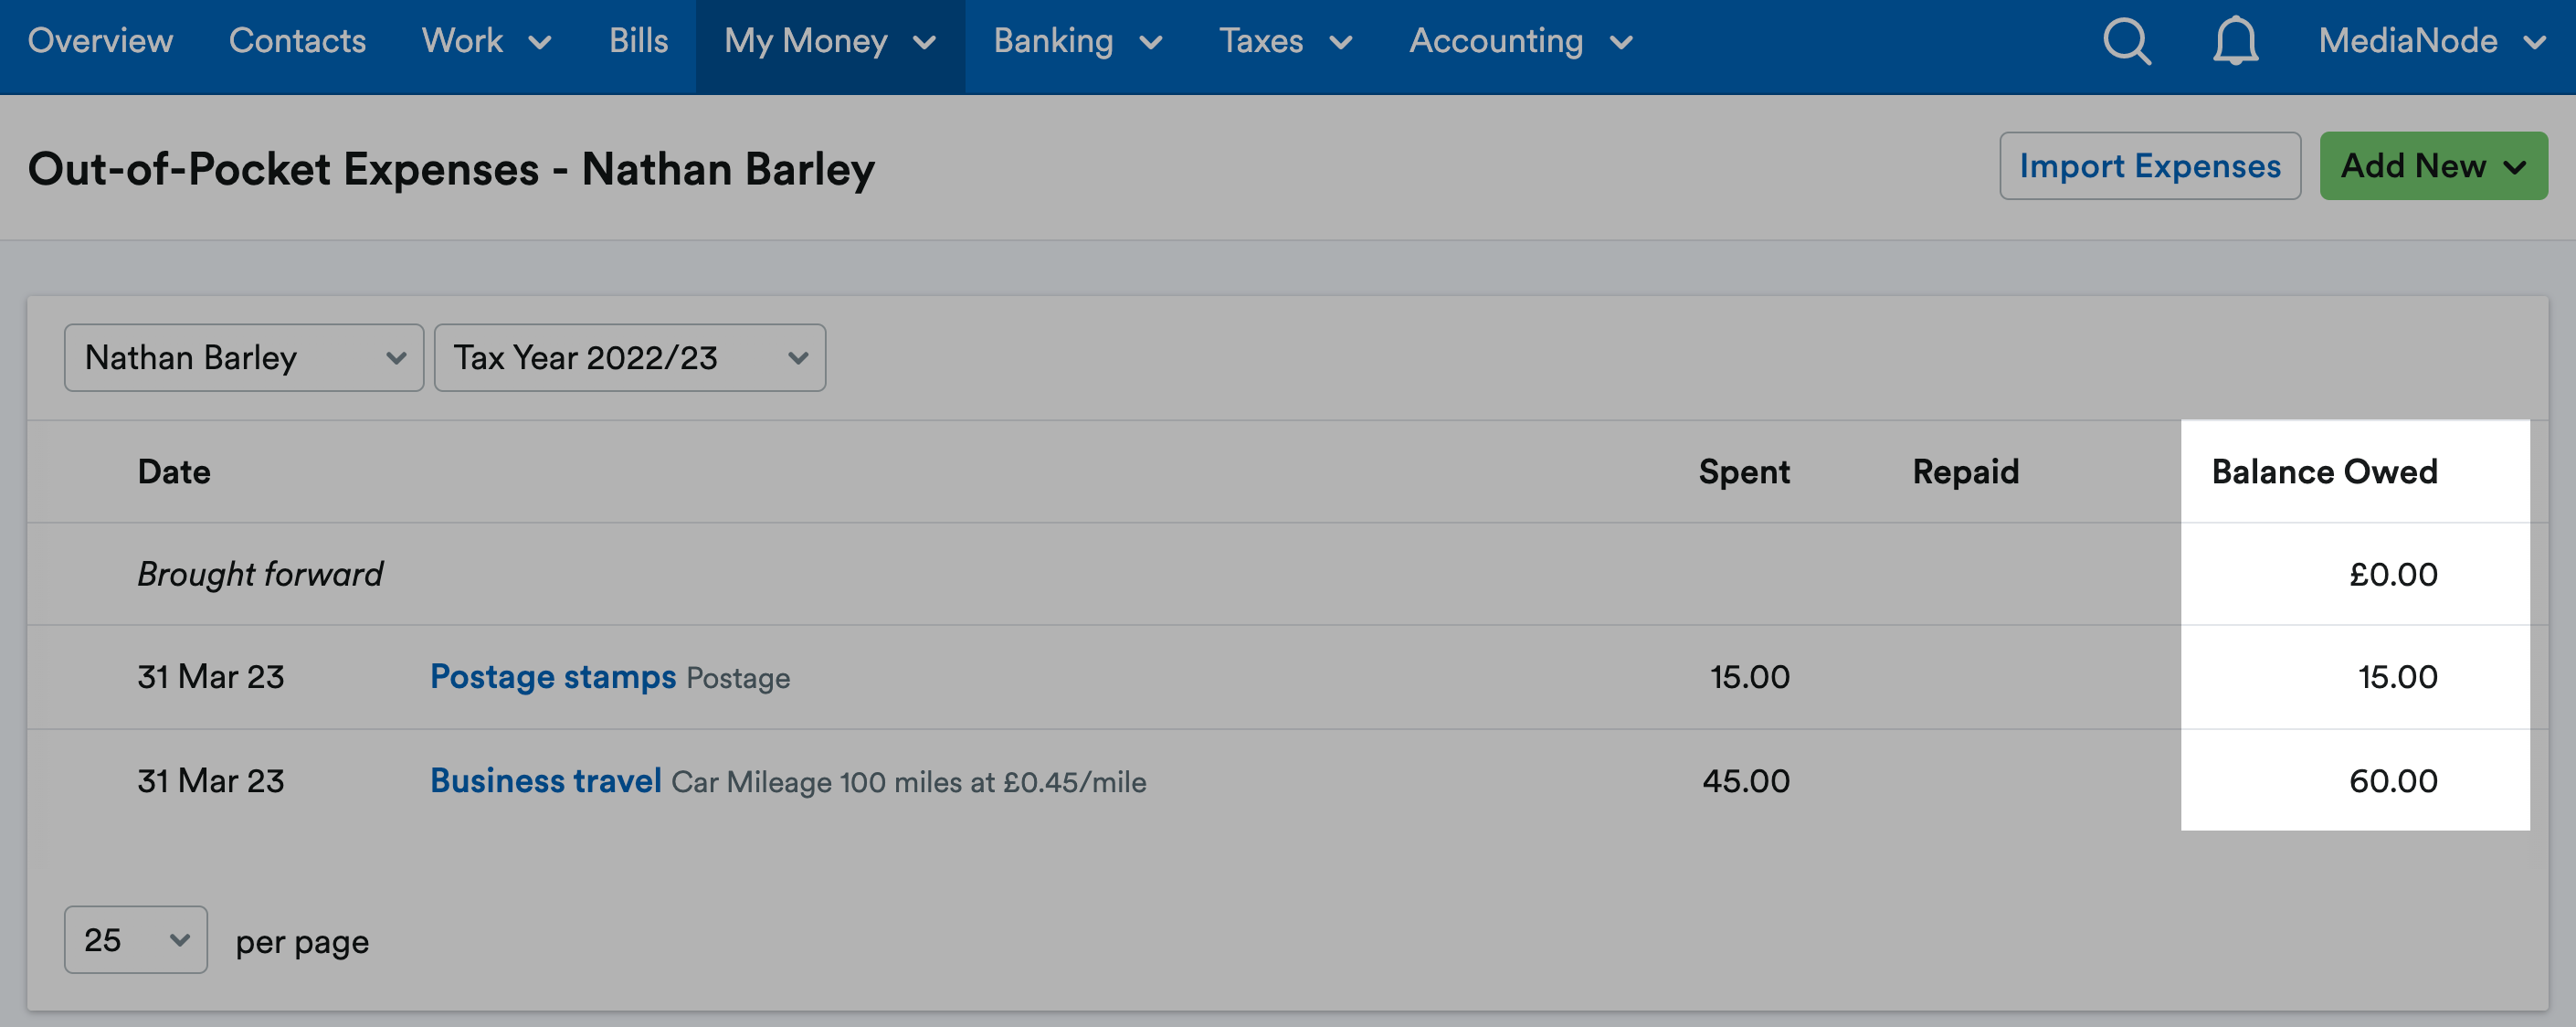Change the 25 per page selector
Image resolution: width=2576 pixels, height=1027 pixels.
(x=136, y=940)
